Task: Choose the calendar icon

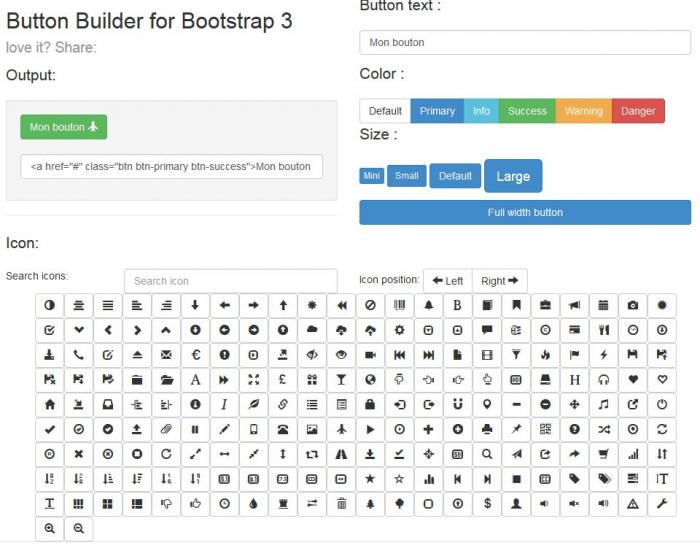Action: point(604,305)
